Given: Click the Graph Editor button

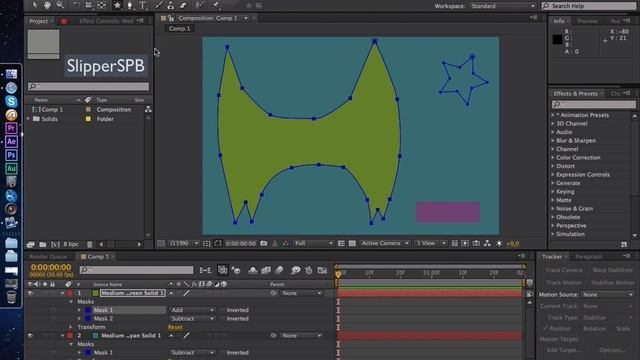Looking at the screenshot, I should coord(322,270).
